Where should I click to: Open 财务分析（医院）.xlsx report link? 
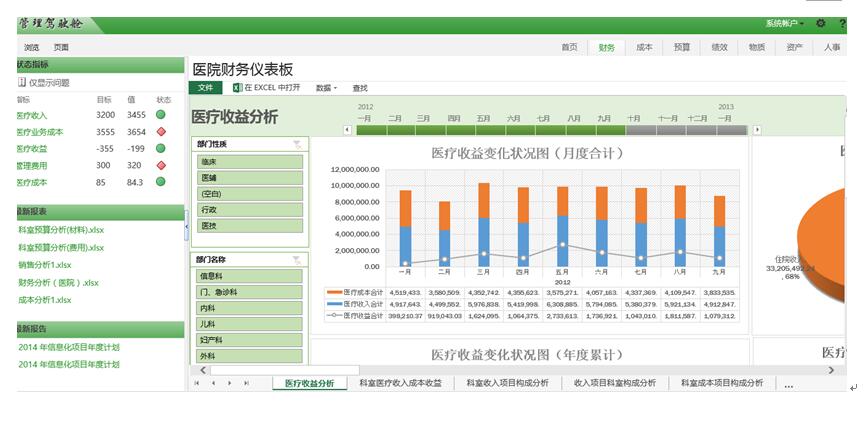58,283
